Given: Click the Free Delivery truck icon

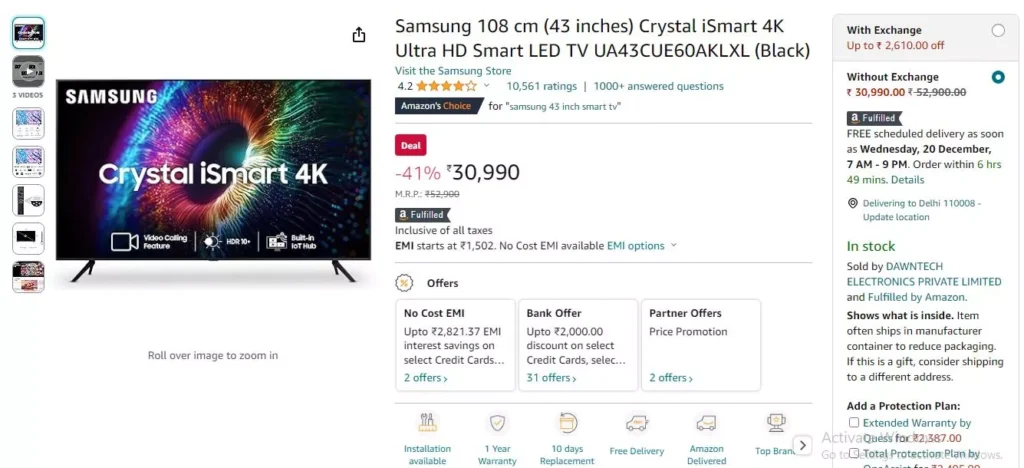Looking at the screenshot, I should coord(637,424).
